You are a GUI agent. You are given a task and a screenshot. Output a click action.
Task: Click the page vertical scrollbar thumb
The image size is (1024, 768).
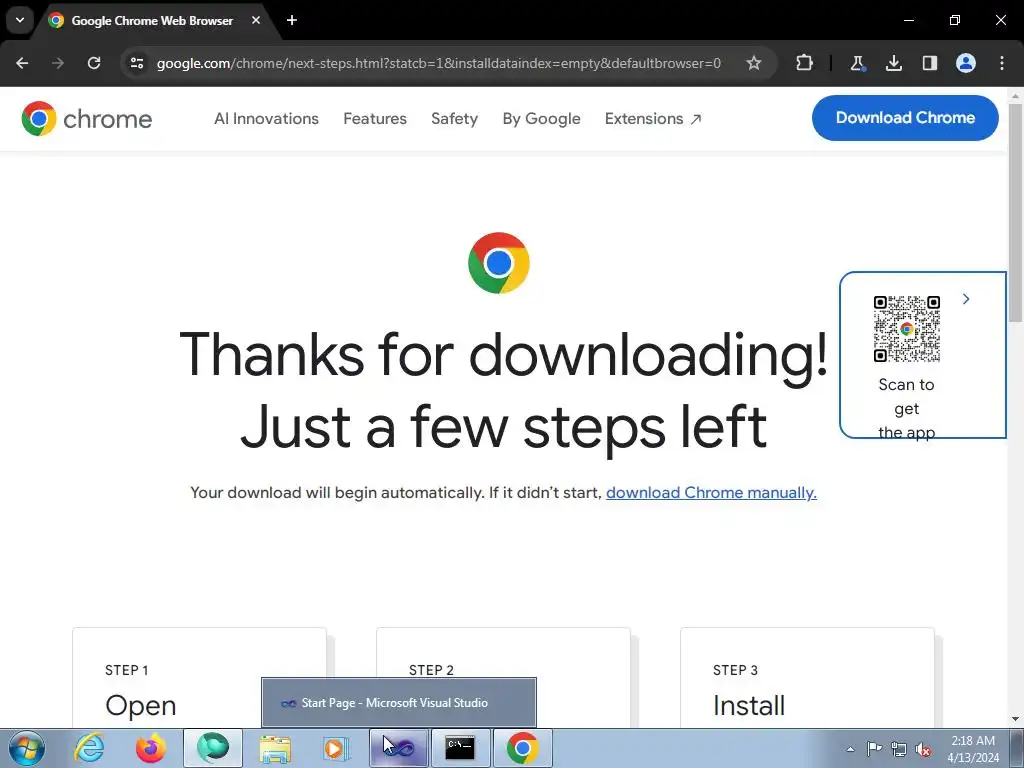point(1016,212)
